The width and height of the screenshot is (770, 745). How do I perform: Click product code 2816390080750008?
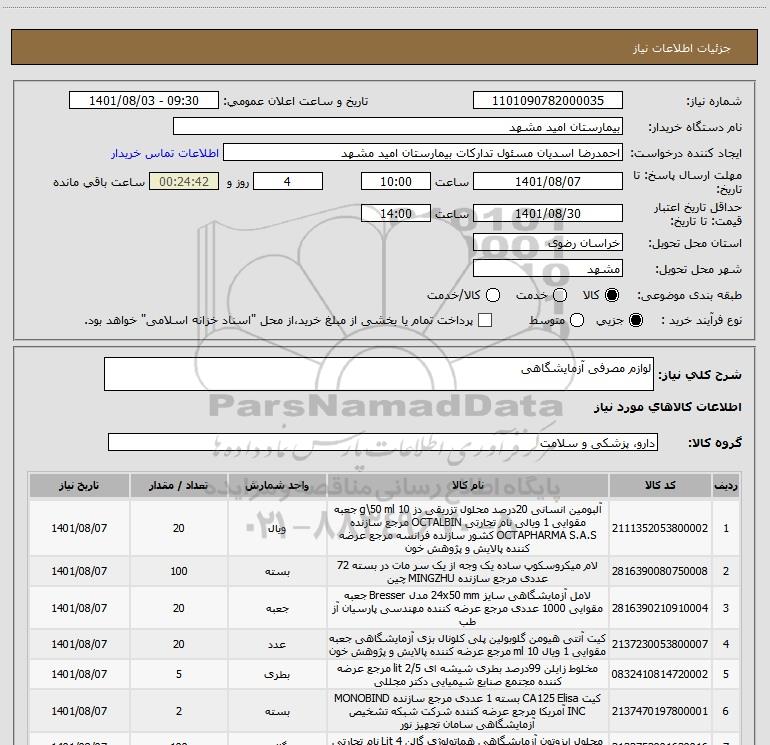(660, 571)
